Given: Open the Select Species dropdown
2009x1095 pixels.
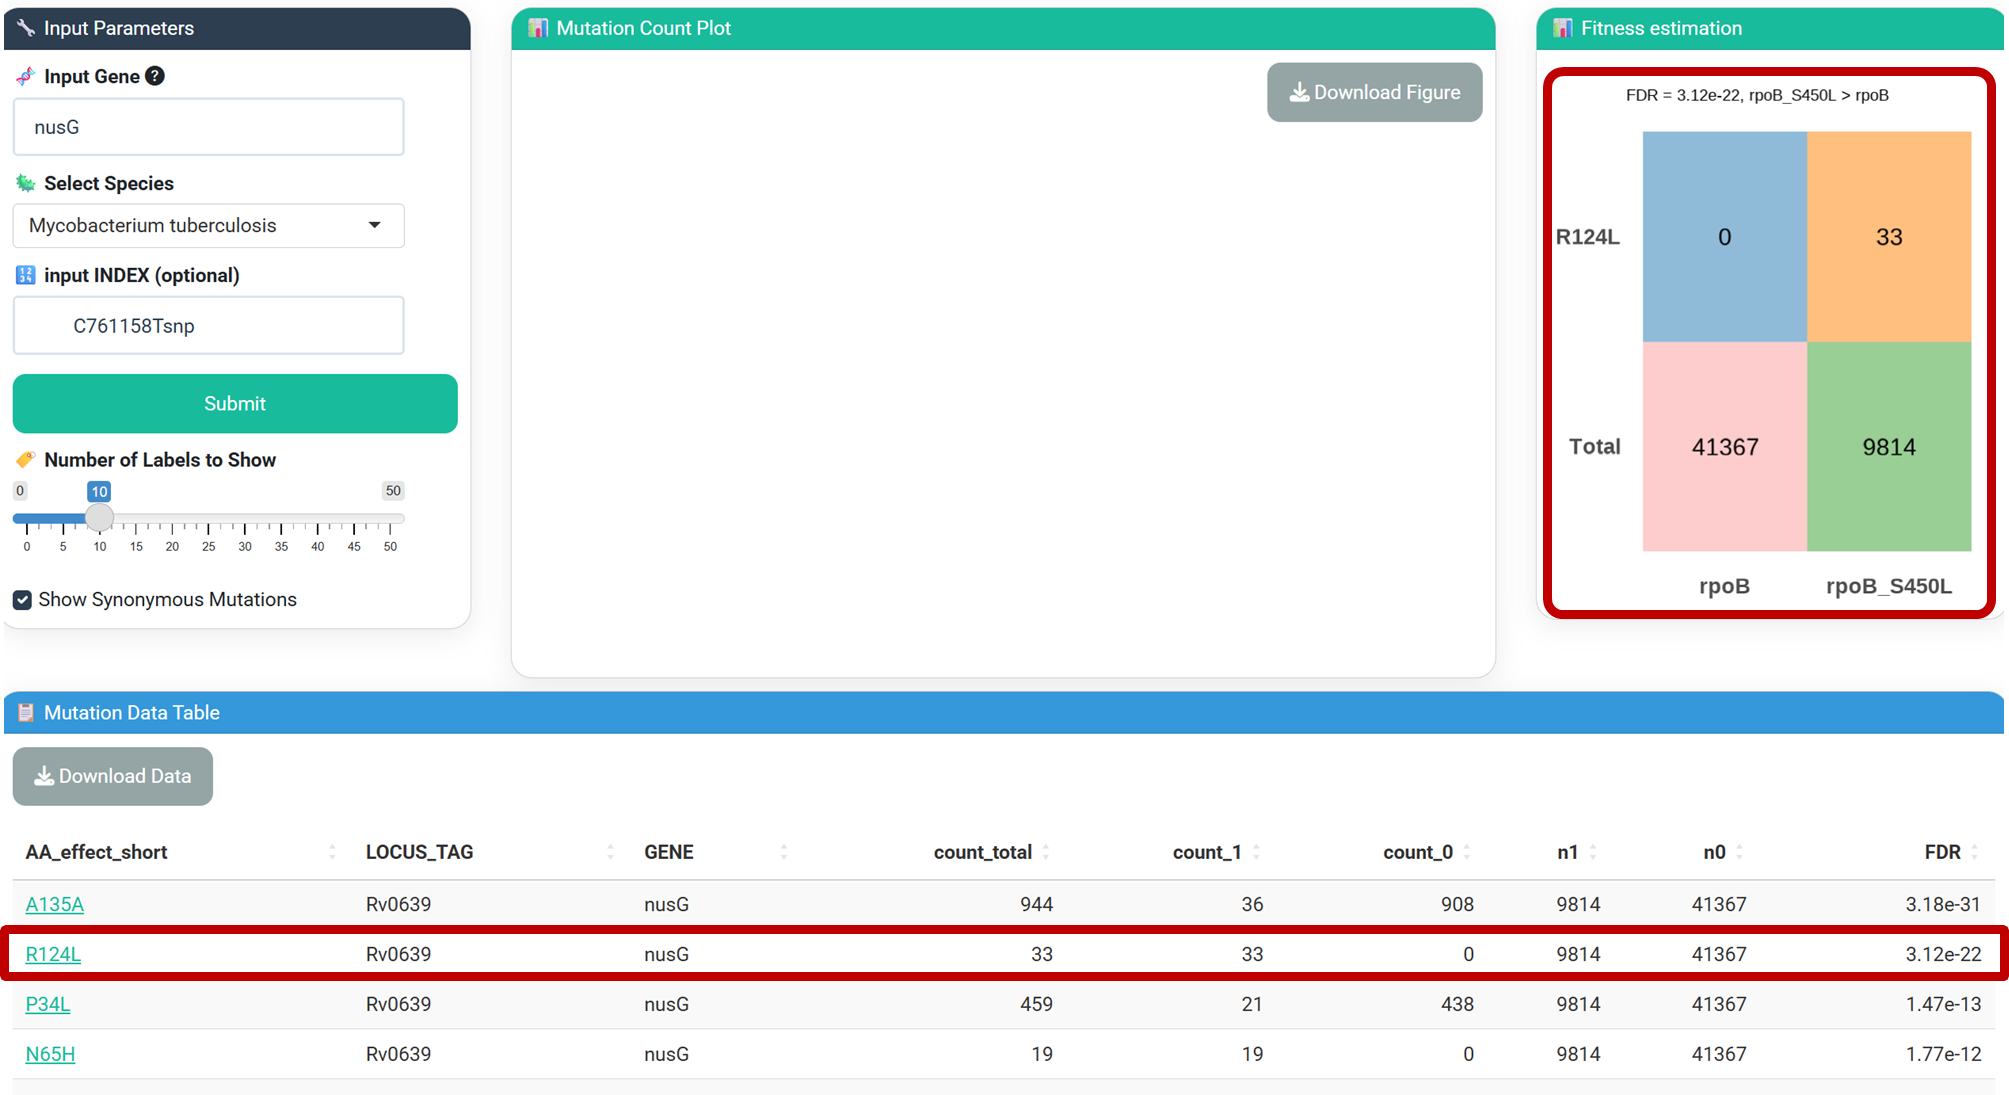Looking at the screenshot, I should point(208,226).
